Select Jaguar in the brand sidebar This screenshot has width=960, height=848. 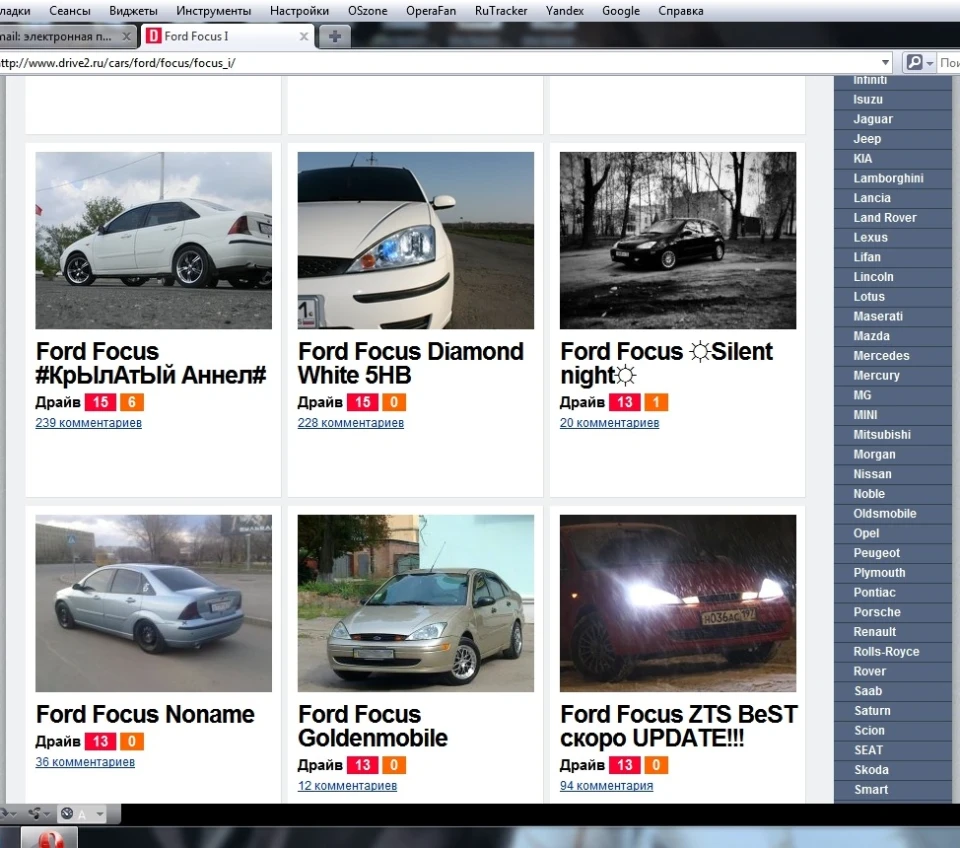point(893,119)
